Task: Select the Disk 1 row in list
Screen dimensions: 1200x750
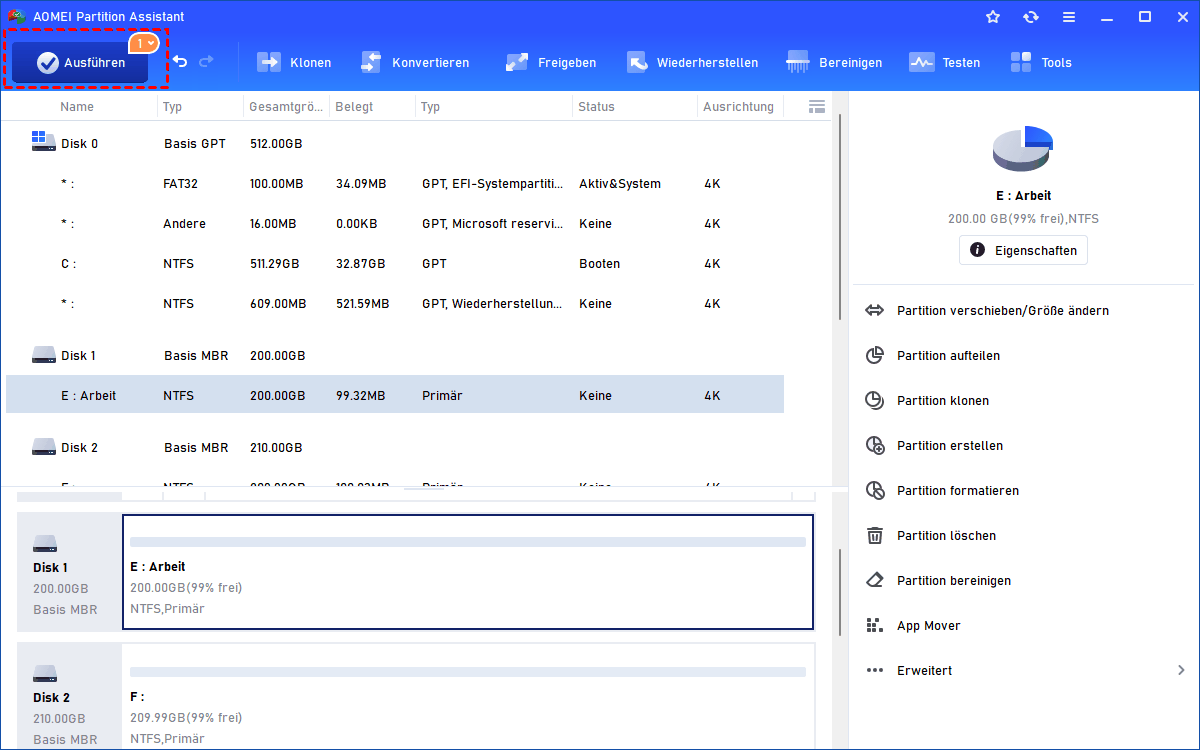Action: (x=395, y=355)
